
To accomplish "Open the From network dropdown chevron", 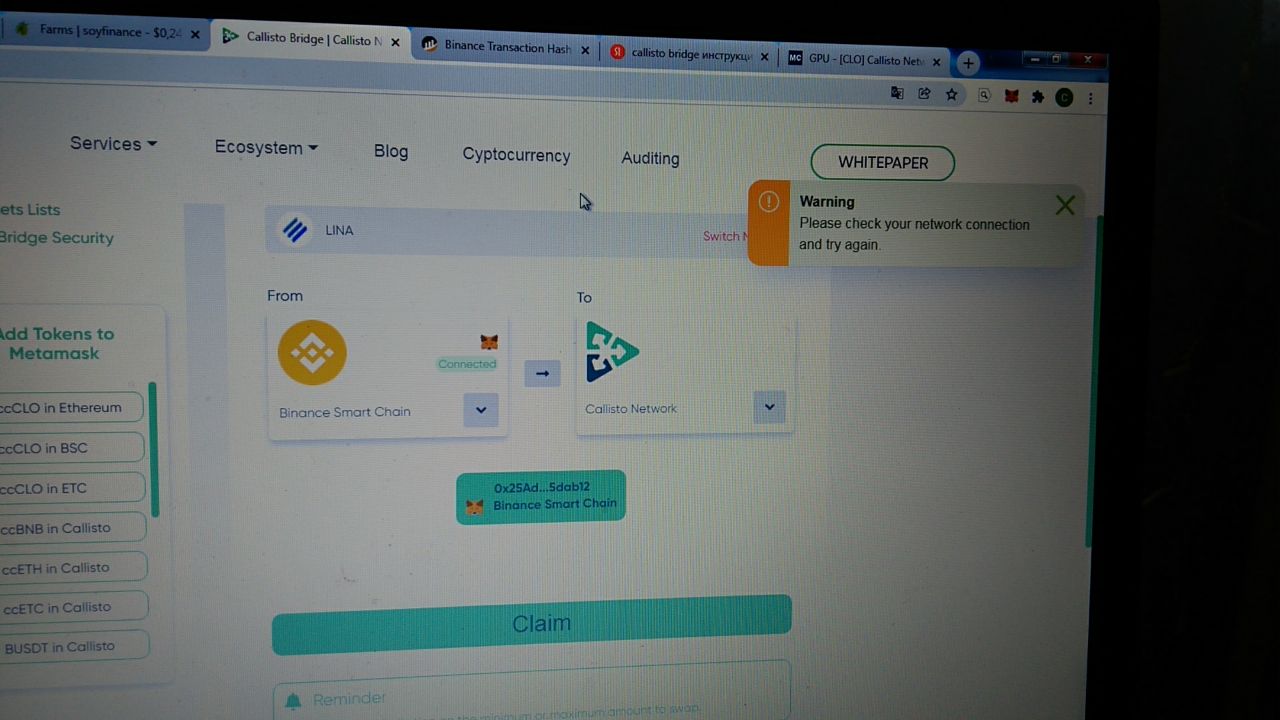I will [x=481, y=410].
